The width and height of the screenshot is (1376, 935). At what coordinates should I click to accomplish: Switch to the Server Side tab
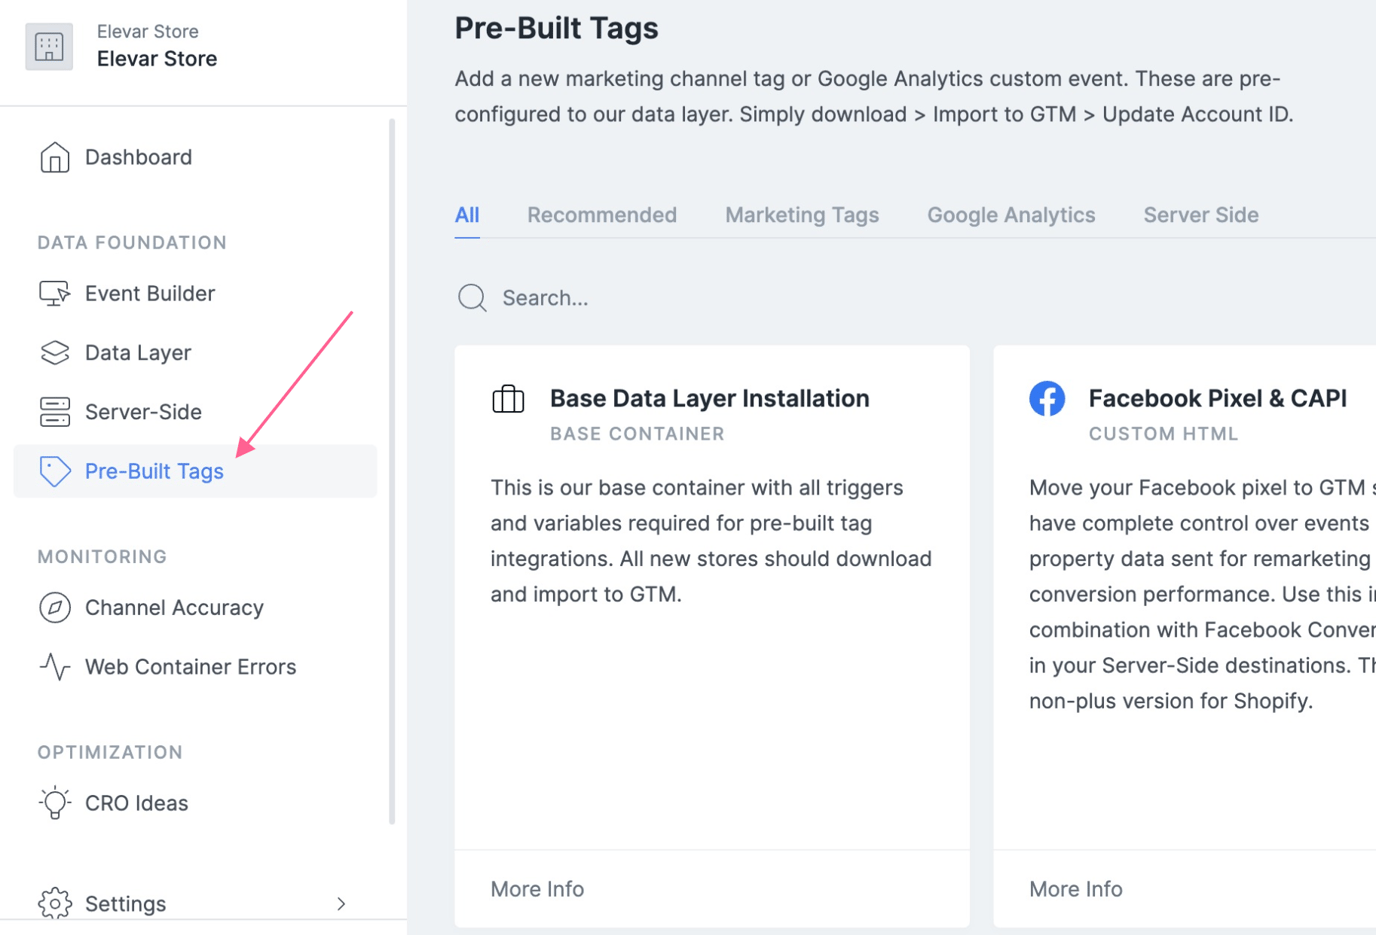tap(1200, 214)
